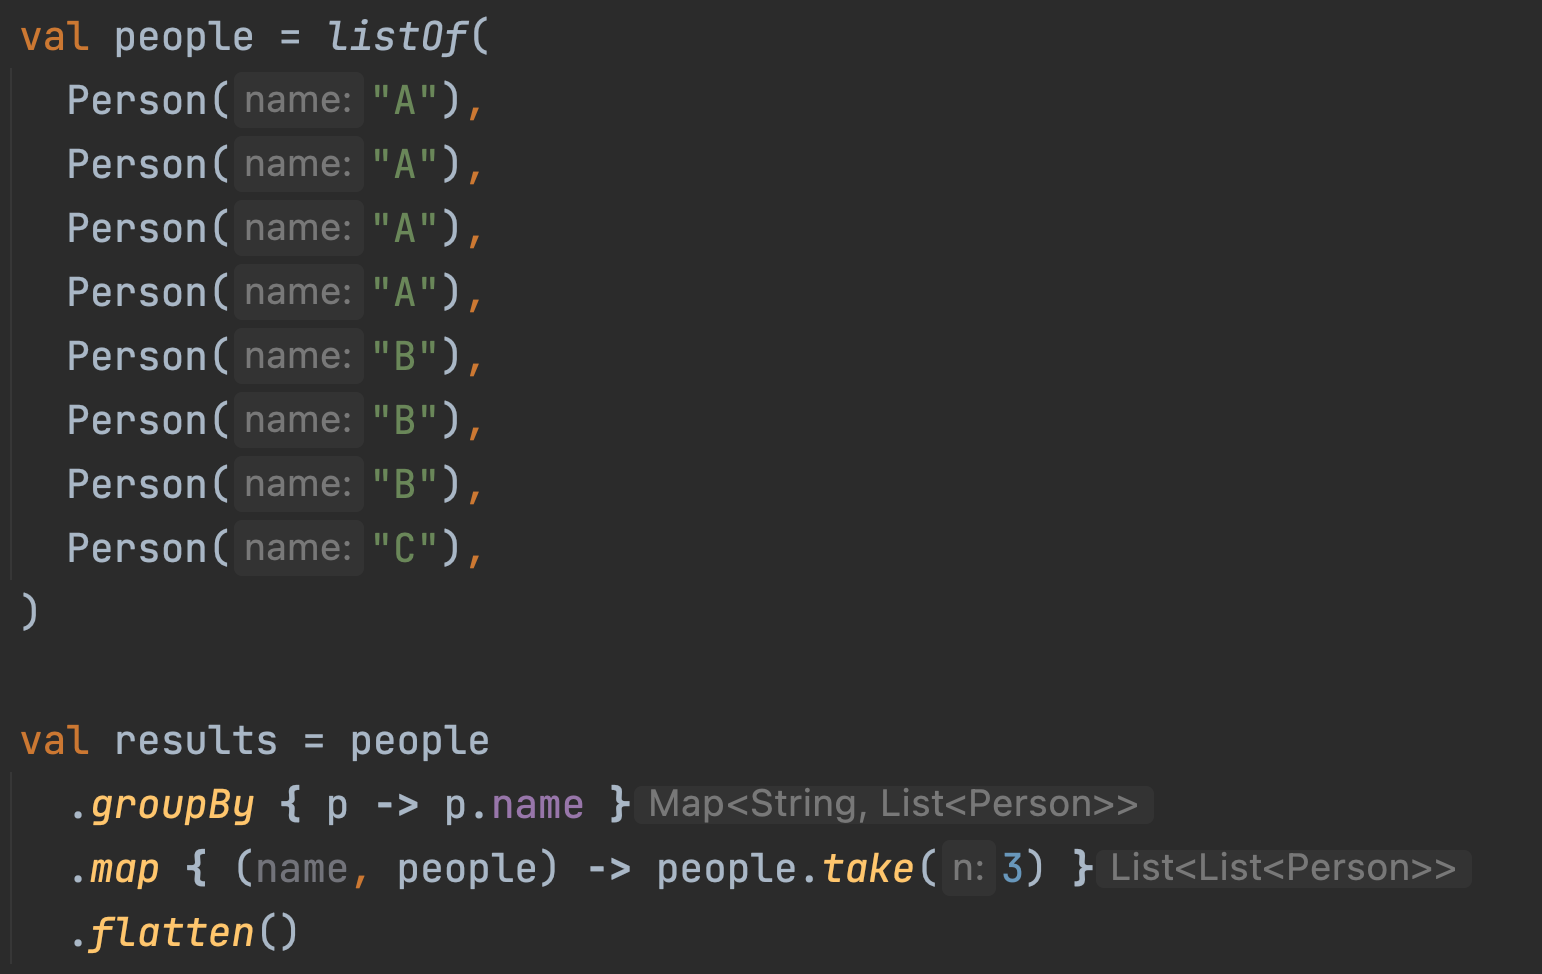This screenshot has width=1542, height=974.
Task: Select the "C" string literal
Action: click(x=405, y=548)
